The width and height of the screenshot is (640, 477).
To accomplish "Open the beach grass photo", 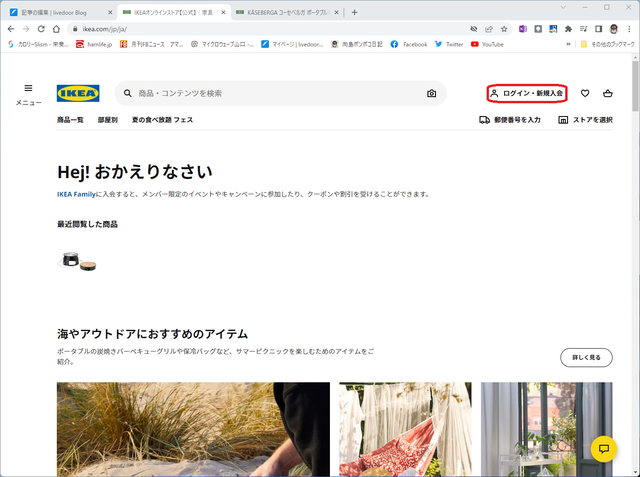I will [x=193, y=429].
